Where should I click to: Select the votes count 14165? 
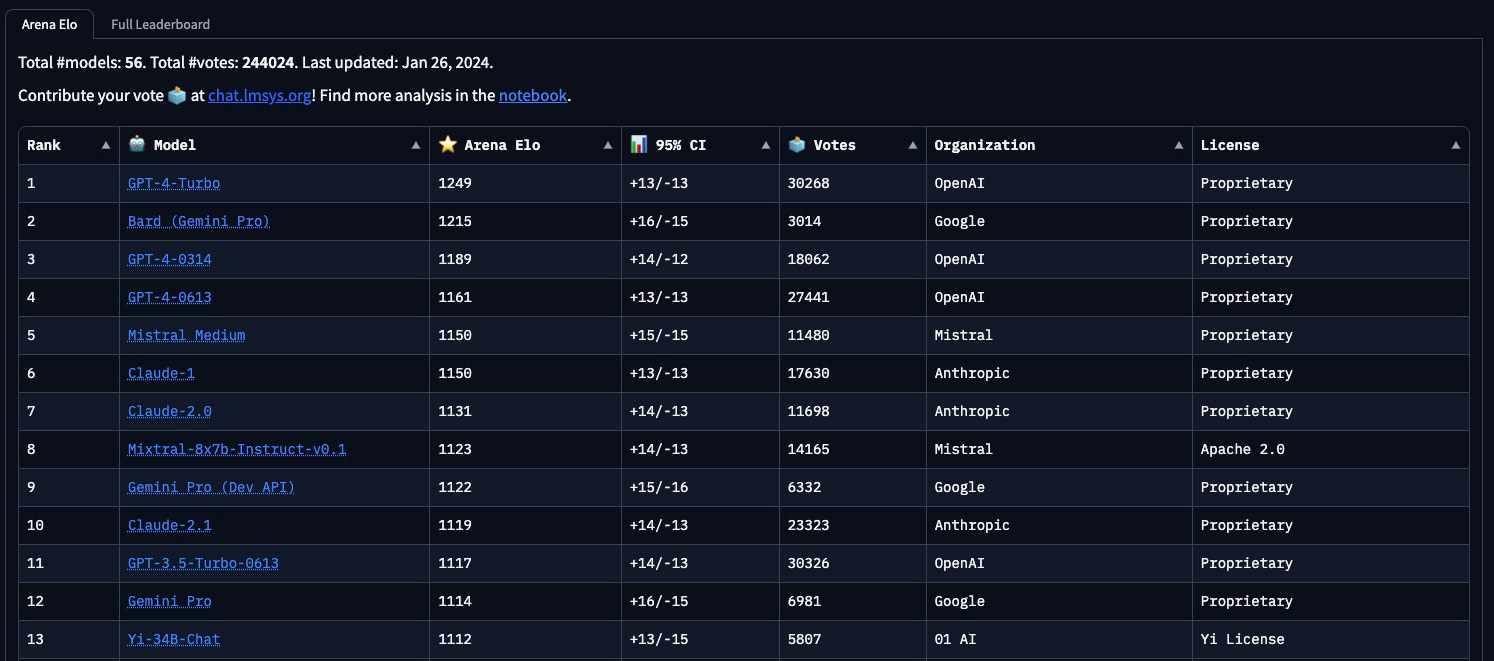click(x=809, y=449)
